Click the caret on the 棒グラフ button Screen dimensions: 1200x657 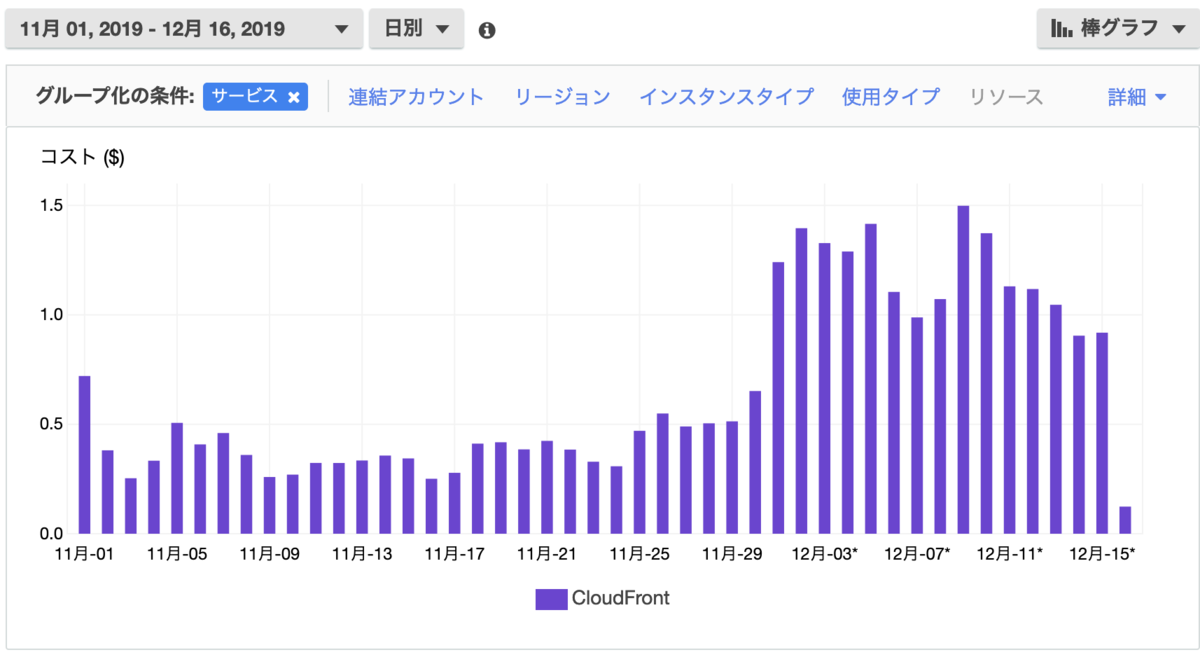click(1180, 28)
